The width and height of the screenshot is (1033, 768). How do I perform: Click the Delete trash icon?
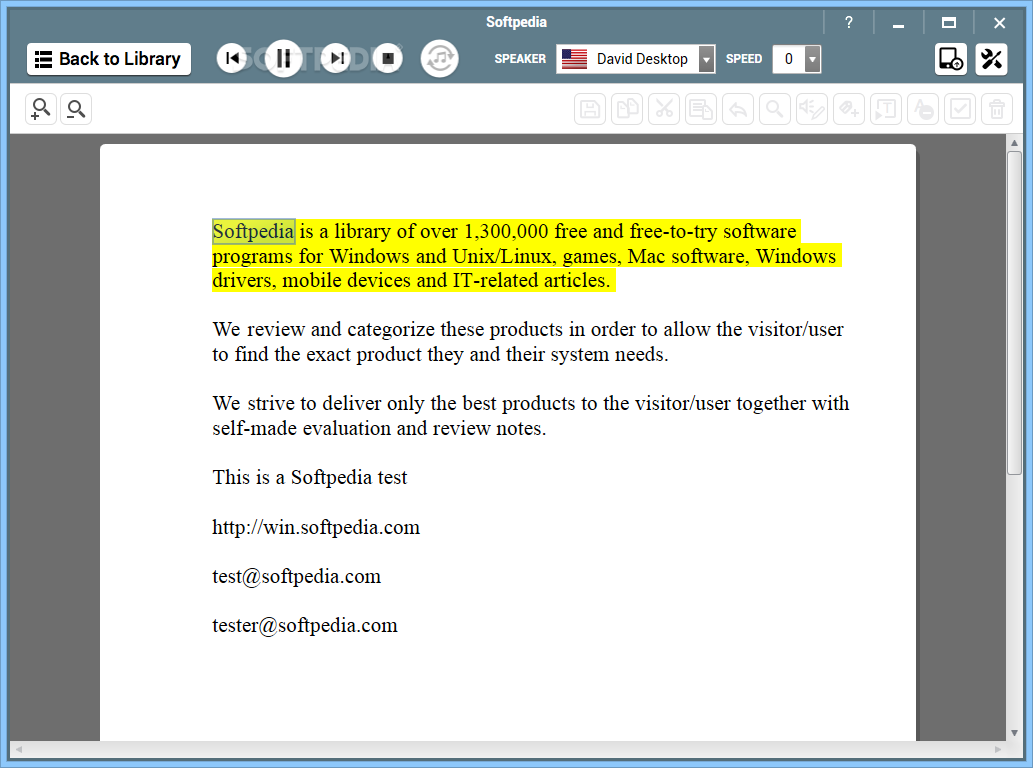(997, 109)
